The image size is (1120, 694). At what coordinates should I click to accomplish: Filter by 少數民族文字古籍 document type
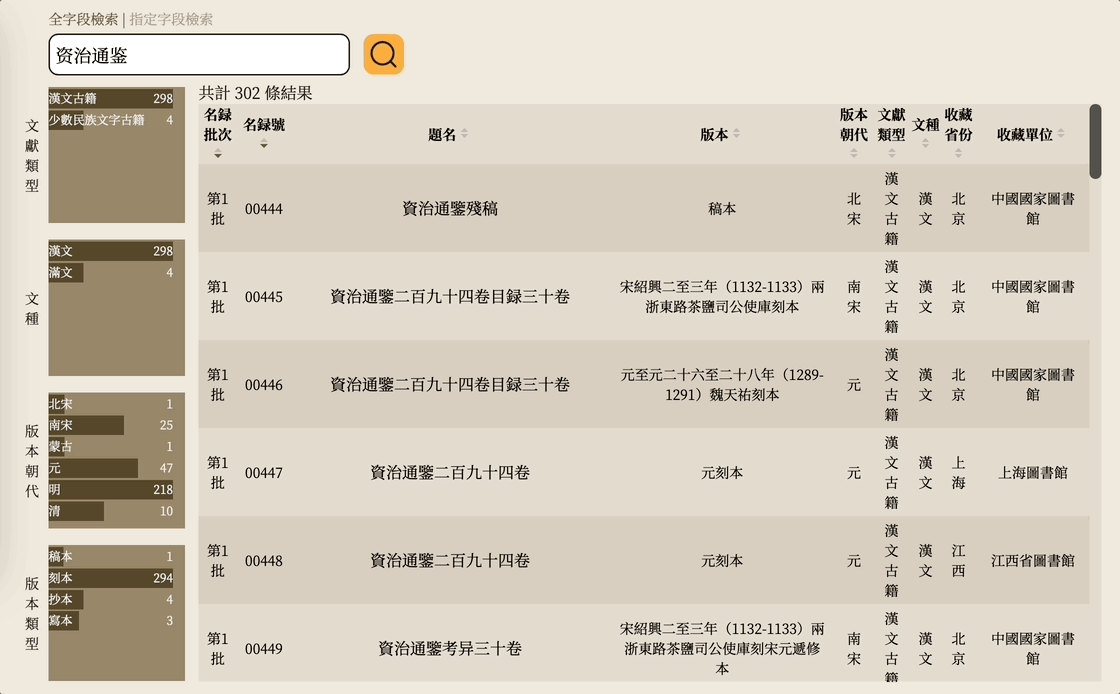(111, 120)
